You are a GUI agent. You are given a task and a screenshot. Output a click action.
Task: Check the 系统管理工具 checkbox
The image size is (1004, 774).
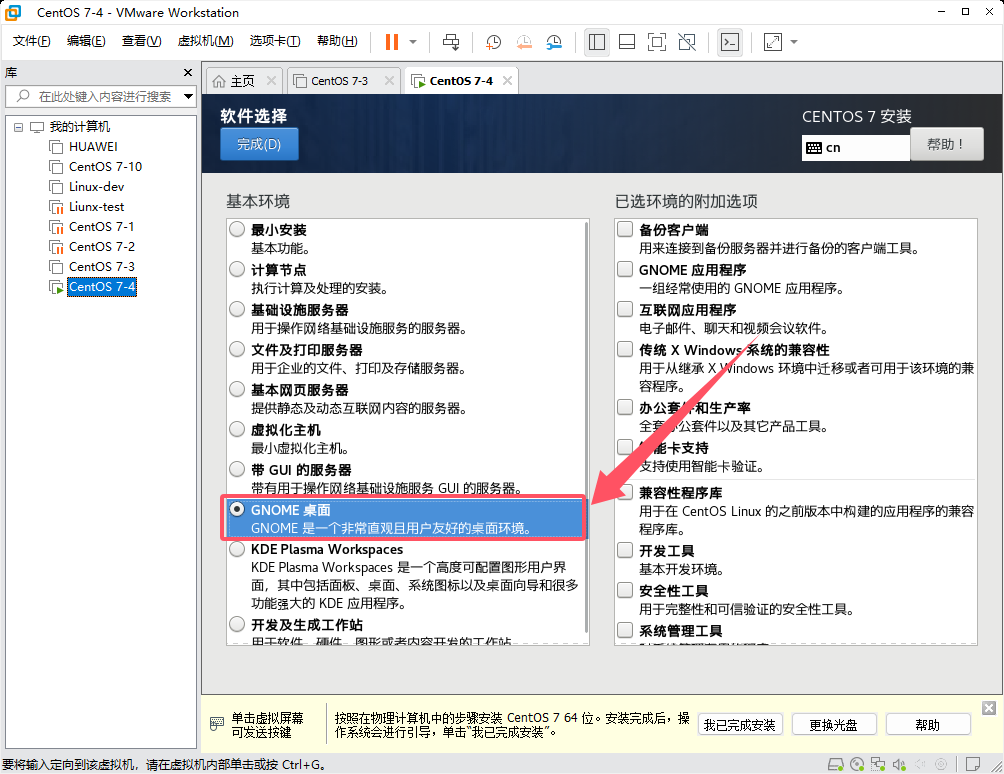(625, 630)
